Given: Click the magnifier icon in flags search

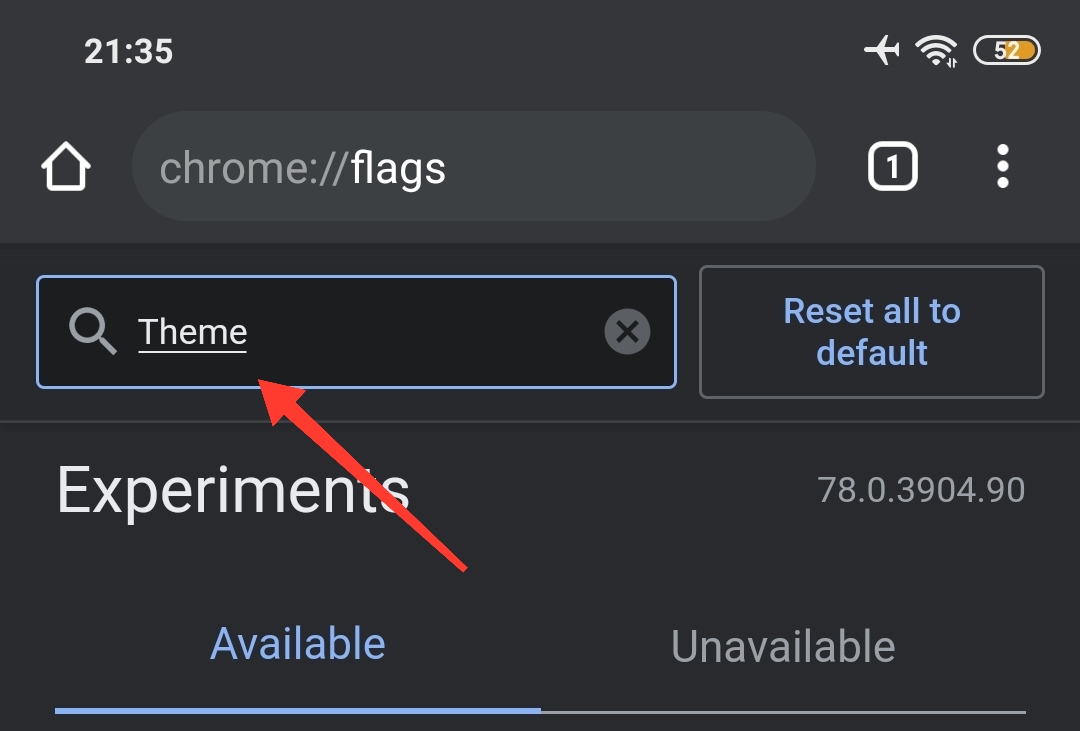Looking at the screenshot, I should (93, 331).
